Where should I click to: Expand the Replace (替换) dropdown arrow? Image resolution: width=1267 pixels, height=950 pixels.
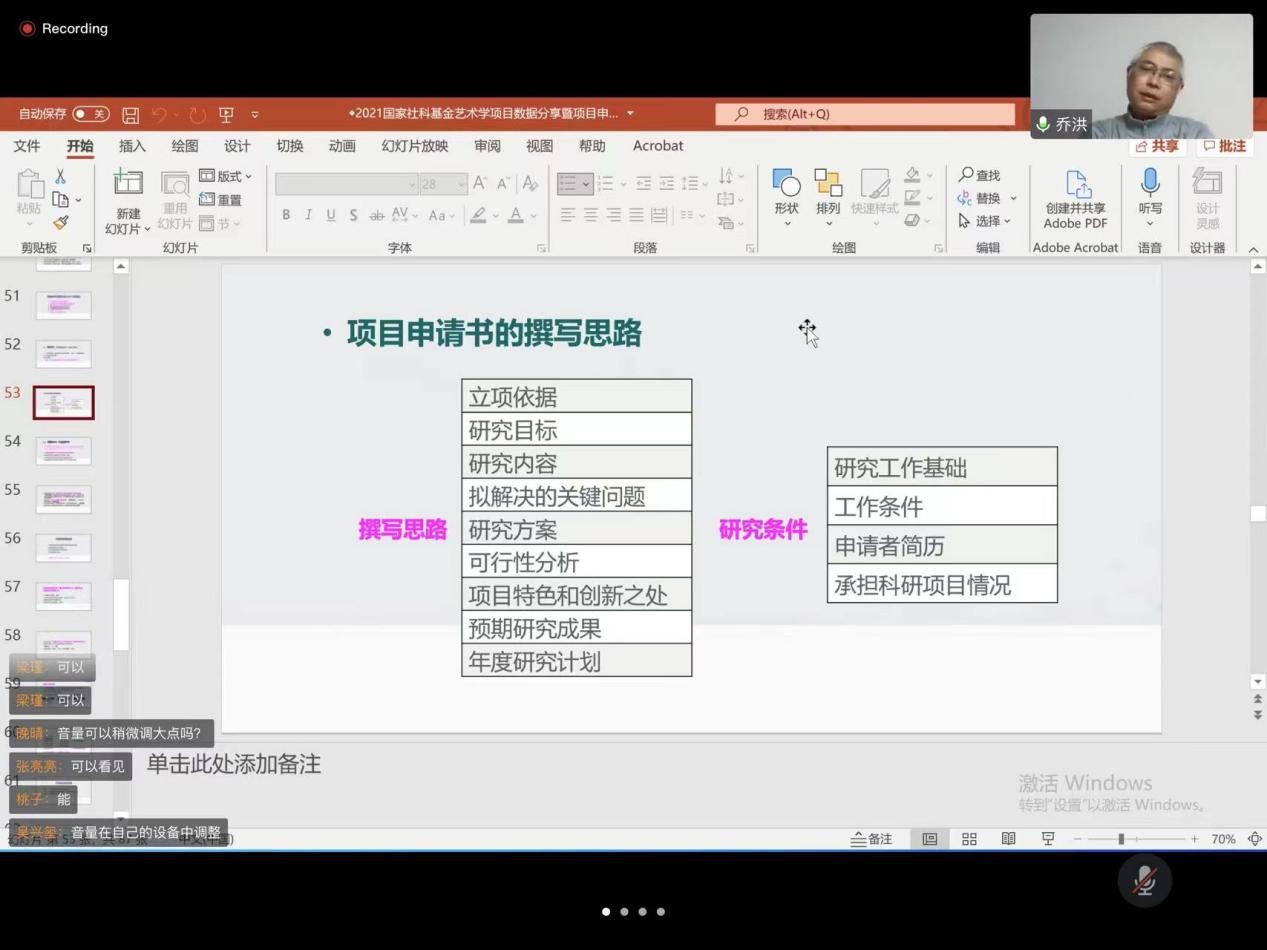pos(1013,198)
